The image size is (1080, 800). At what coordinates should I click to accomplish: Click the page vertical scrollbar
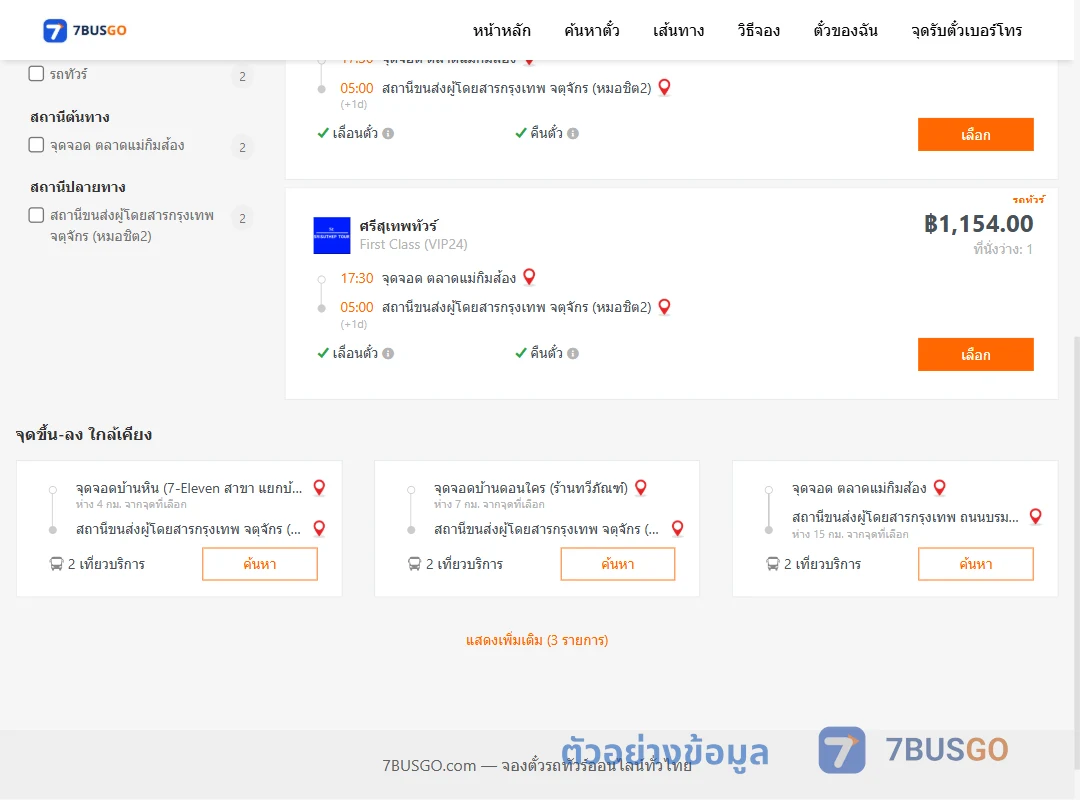point(1075,551)
